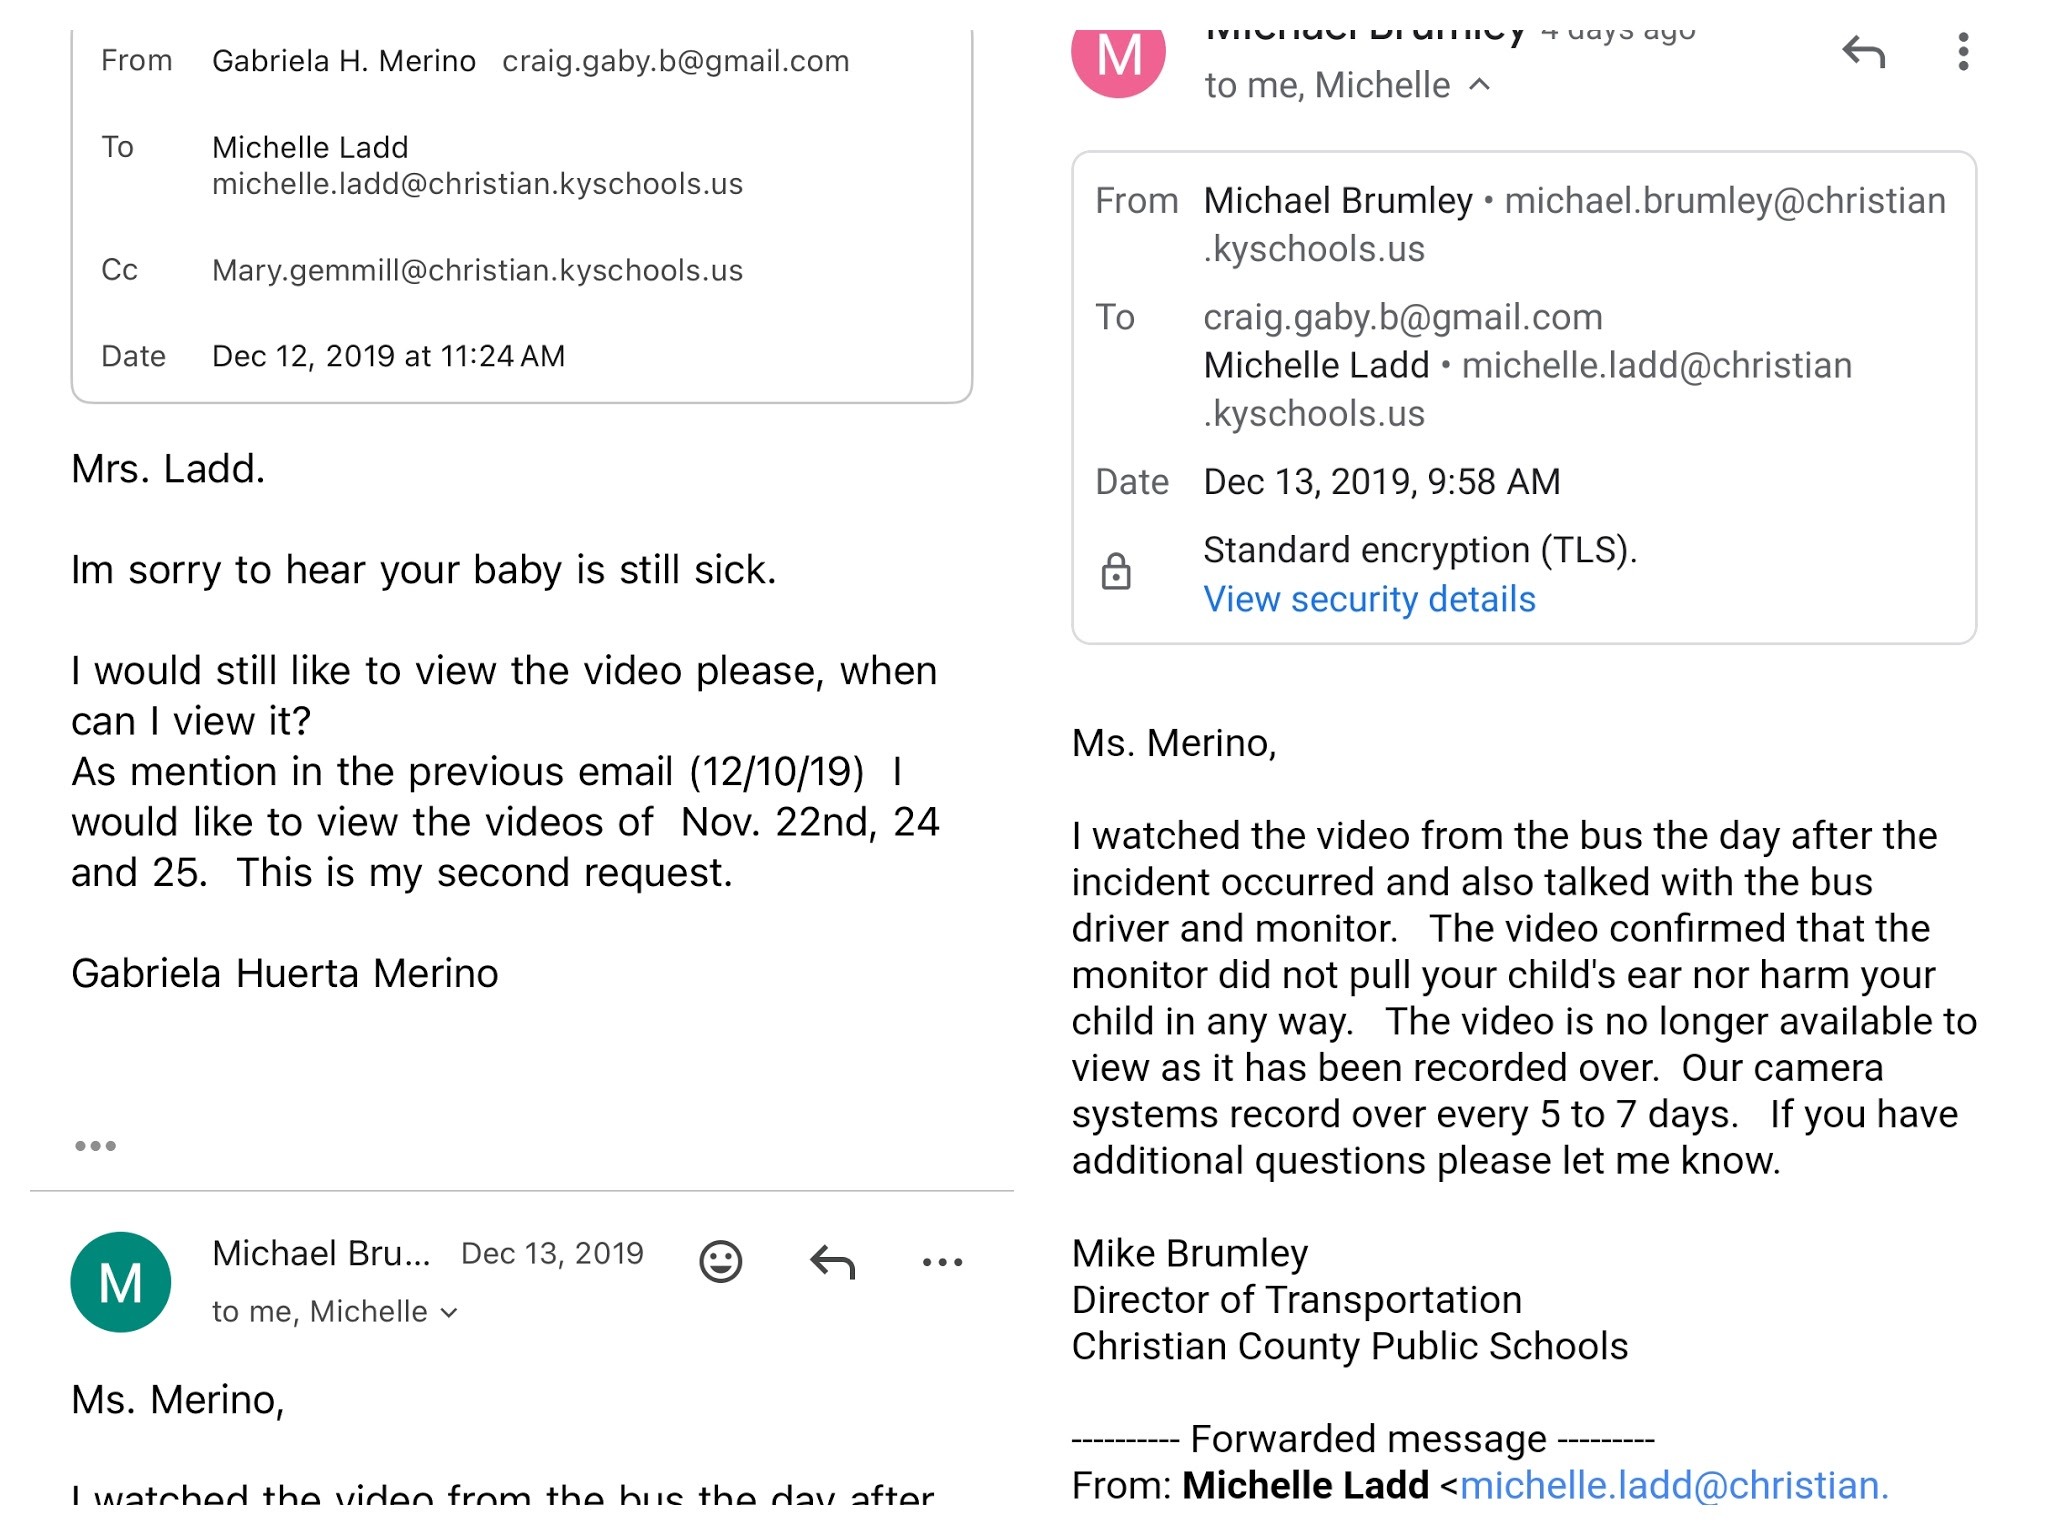This screenshot has width=2046, height=1535.
Task: Click Dec 13, 2019 date beside sender
Action: tap(552, 1253)
